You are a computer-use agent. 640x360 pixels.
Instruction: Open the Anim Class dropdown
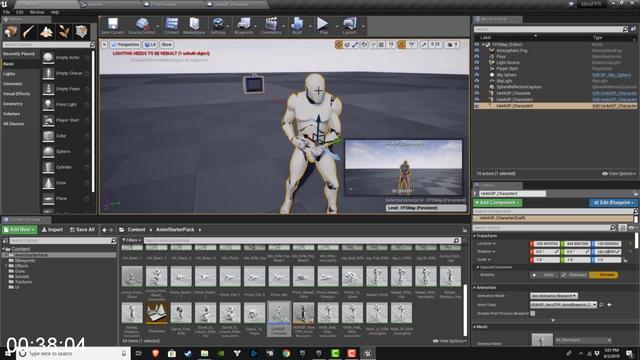click(x=563, y=305)
